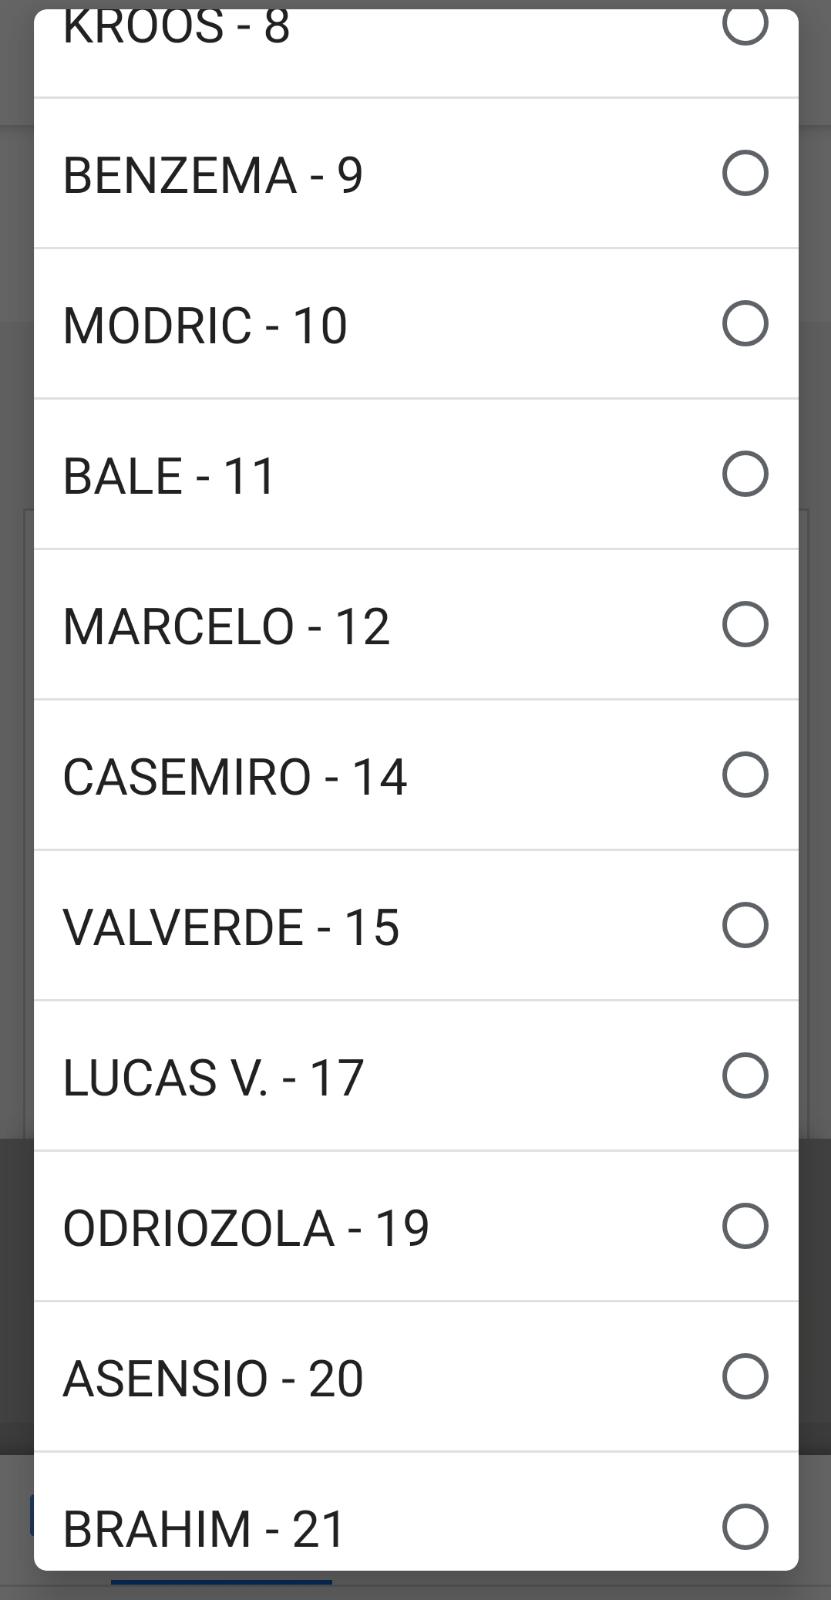Tap the MODRIC - 10 list entry
Screen dimensions: 831x1600
(x=205, y=325)
